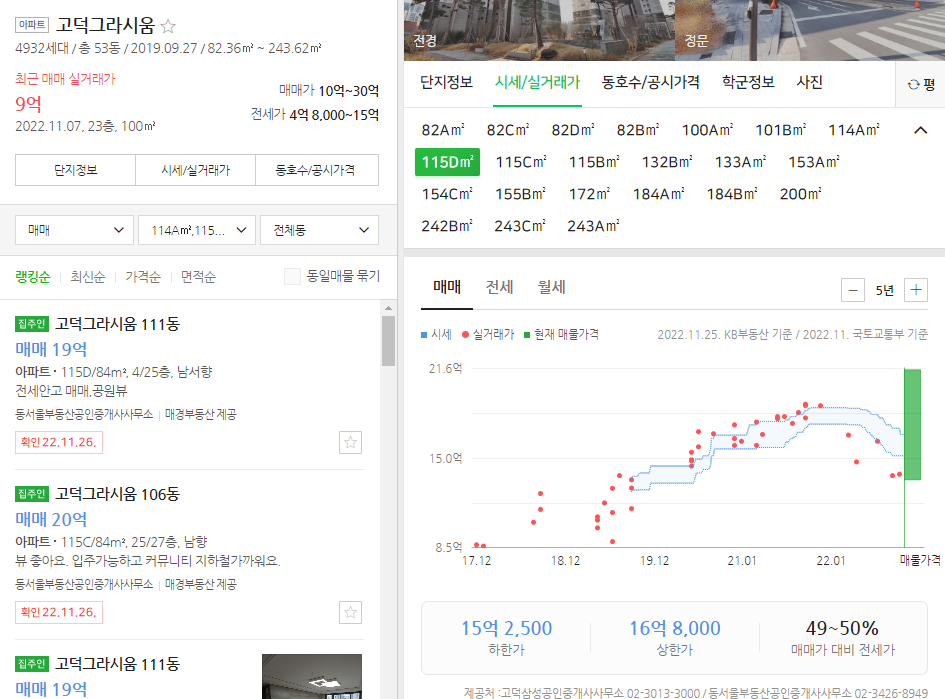Image resolution: width=945 pixels, height=699 pixels.
Task: Open the 전경 photo thumbnail
Action: click(x=539, y=30)
